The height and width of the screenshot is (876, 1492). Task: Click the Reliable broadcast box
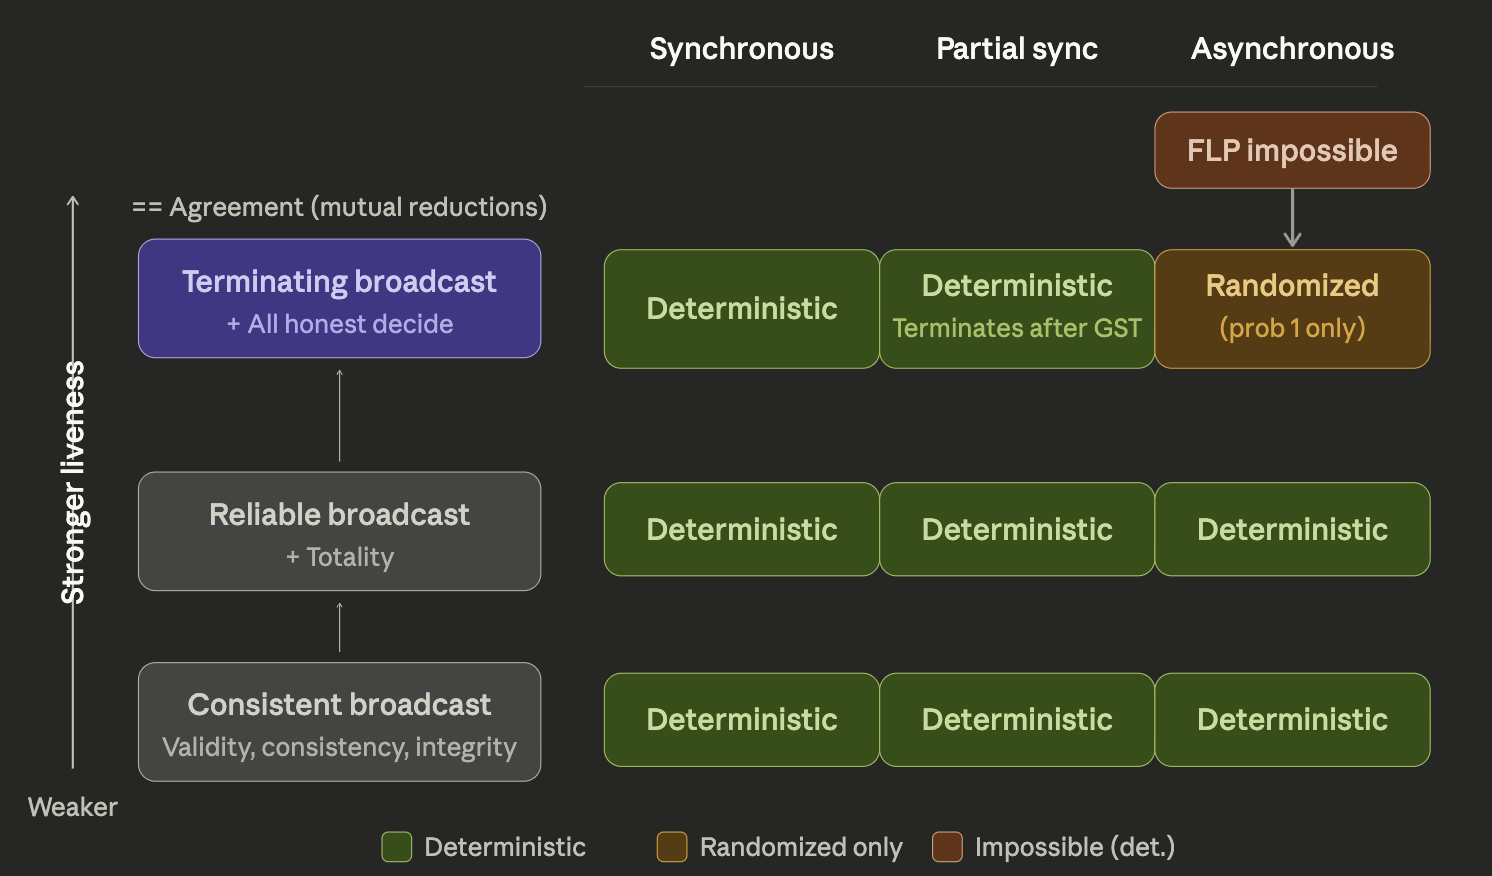[339, 531]
